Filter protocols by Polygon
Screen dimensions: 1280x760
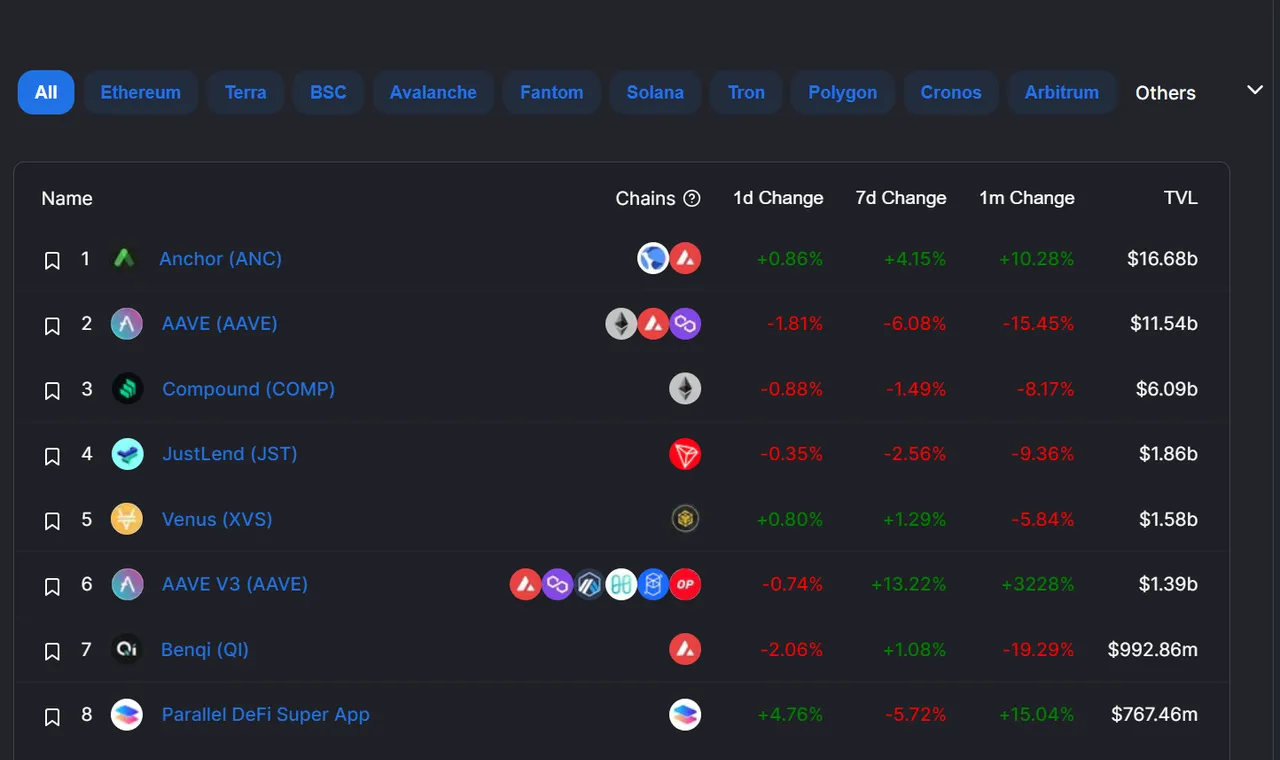click(x=843, y=92)
